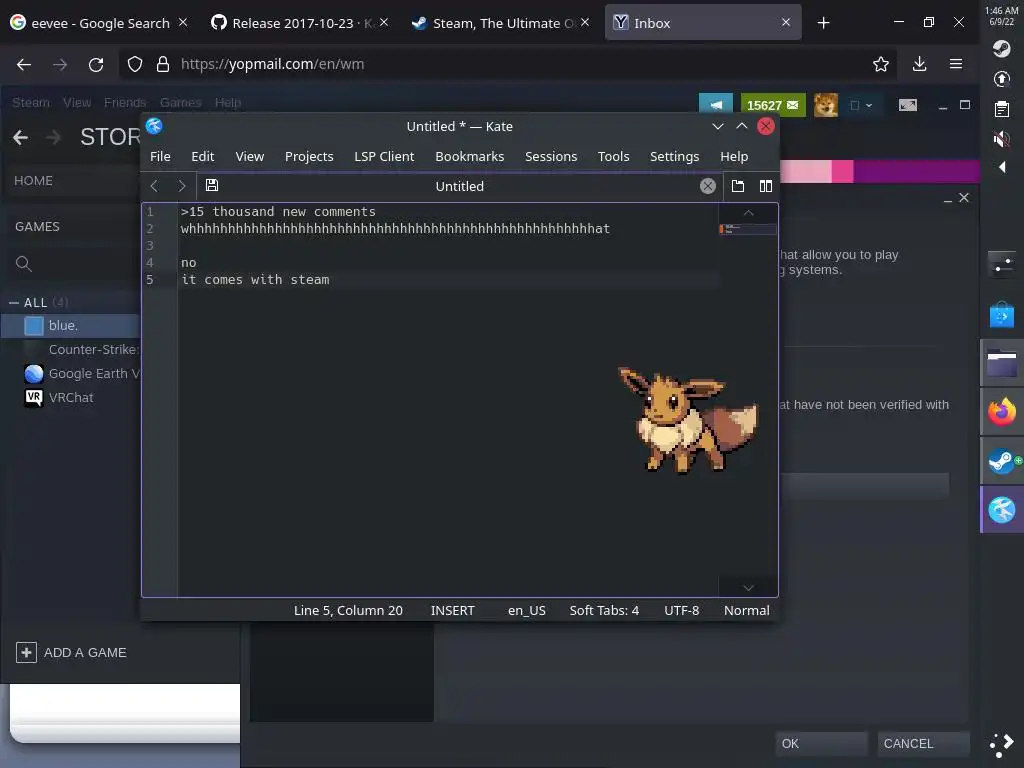The image size is (1024, 768).
Task: Bookmark this page with the star icon
Action: [x=880, y=64]
